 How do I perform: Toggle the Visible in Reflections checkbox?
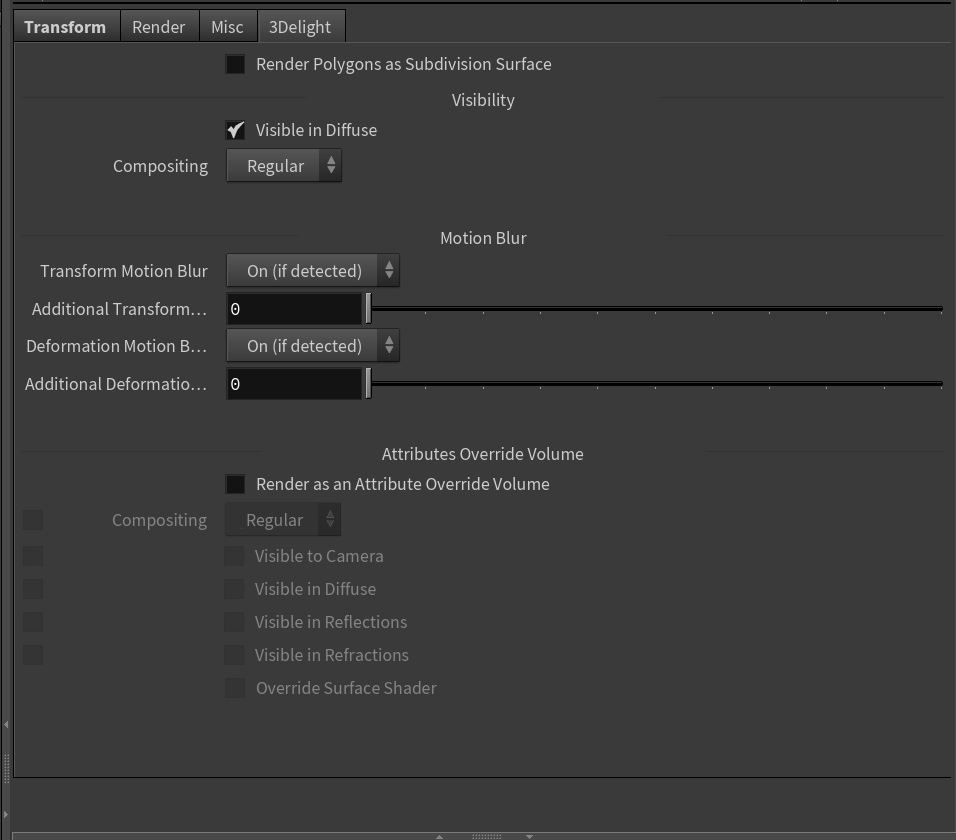[234, 621]
